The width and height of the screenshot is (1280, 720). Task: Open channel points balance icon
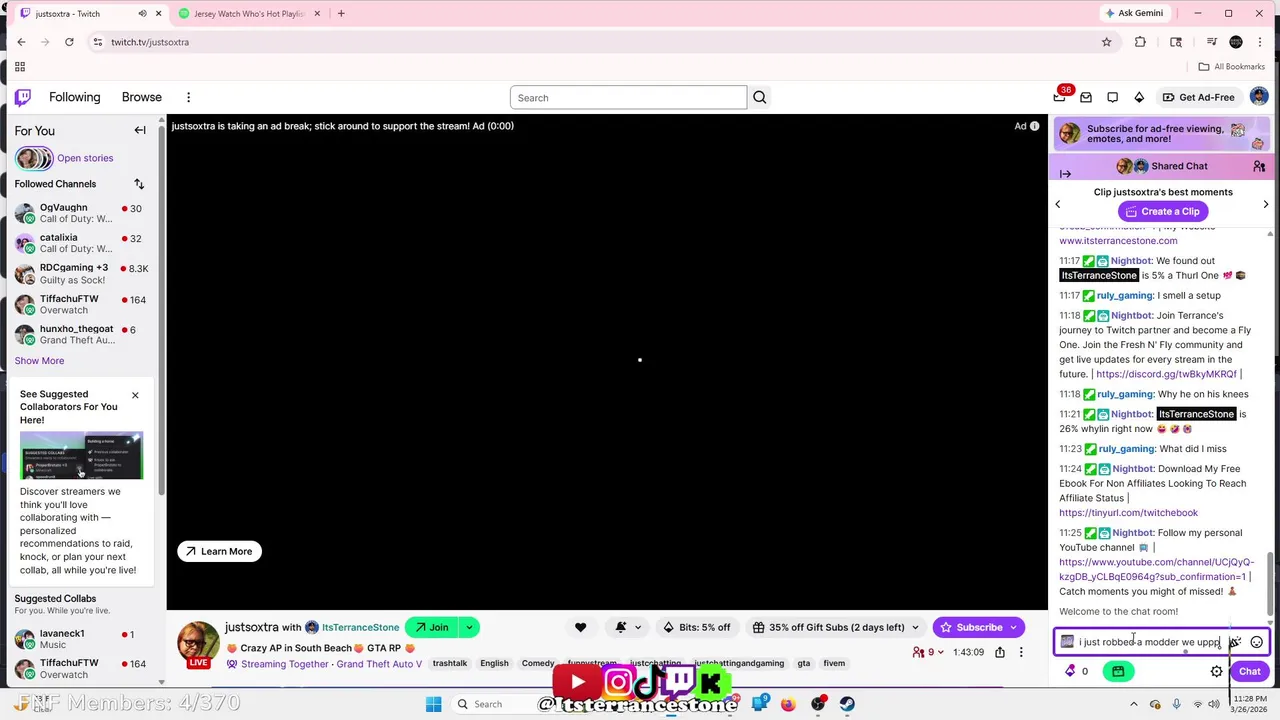point(1076,671)
